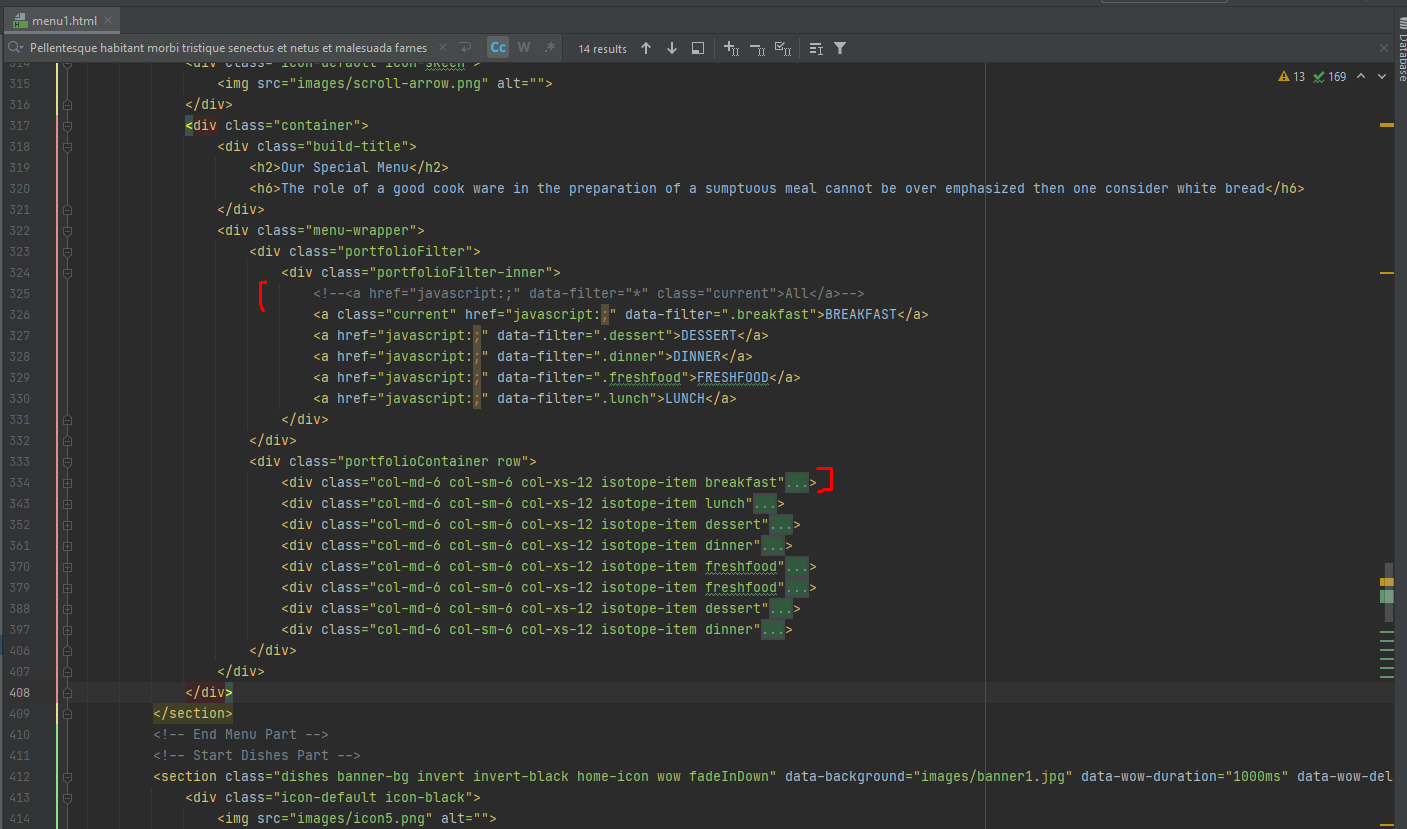Click the New Line icon in search bar

point(465,48)
